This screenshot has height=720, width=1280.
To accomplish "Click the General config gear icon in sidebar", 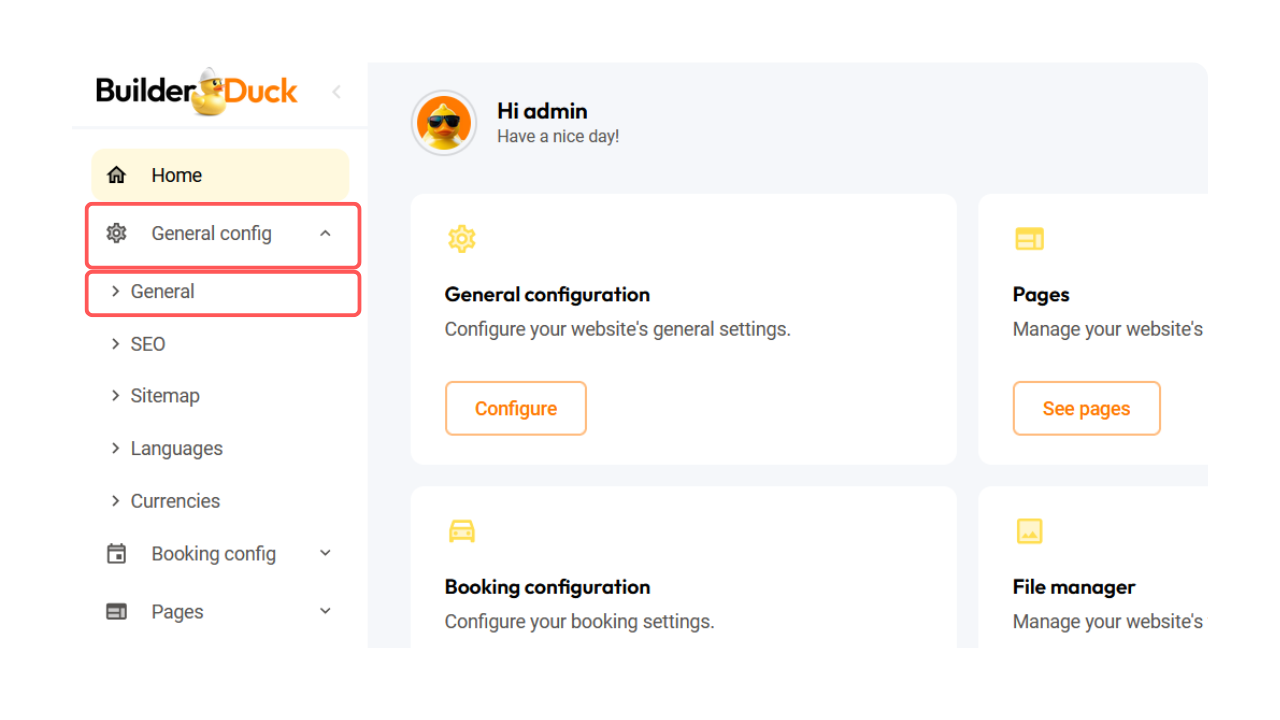I will (117, 233).
